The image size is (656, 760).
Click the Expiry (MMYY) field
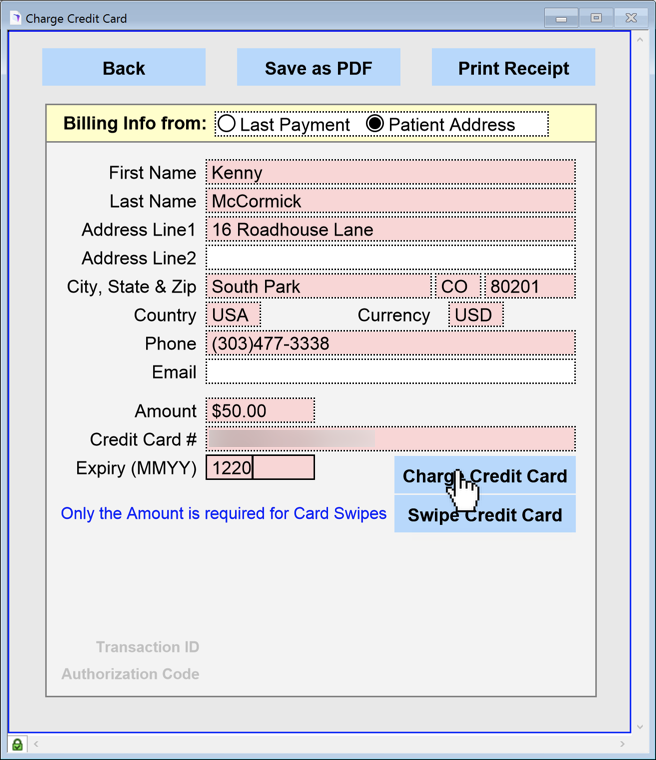[x=260, y=468]
